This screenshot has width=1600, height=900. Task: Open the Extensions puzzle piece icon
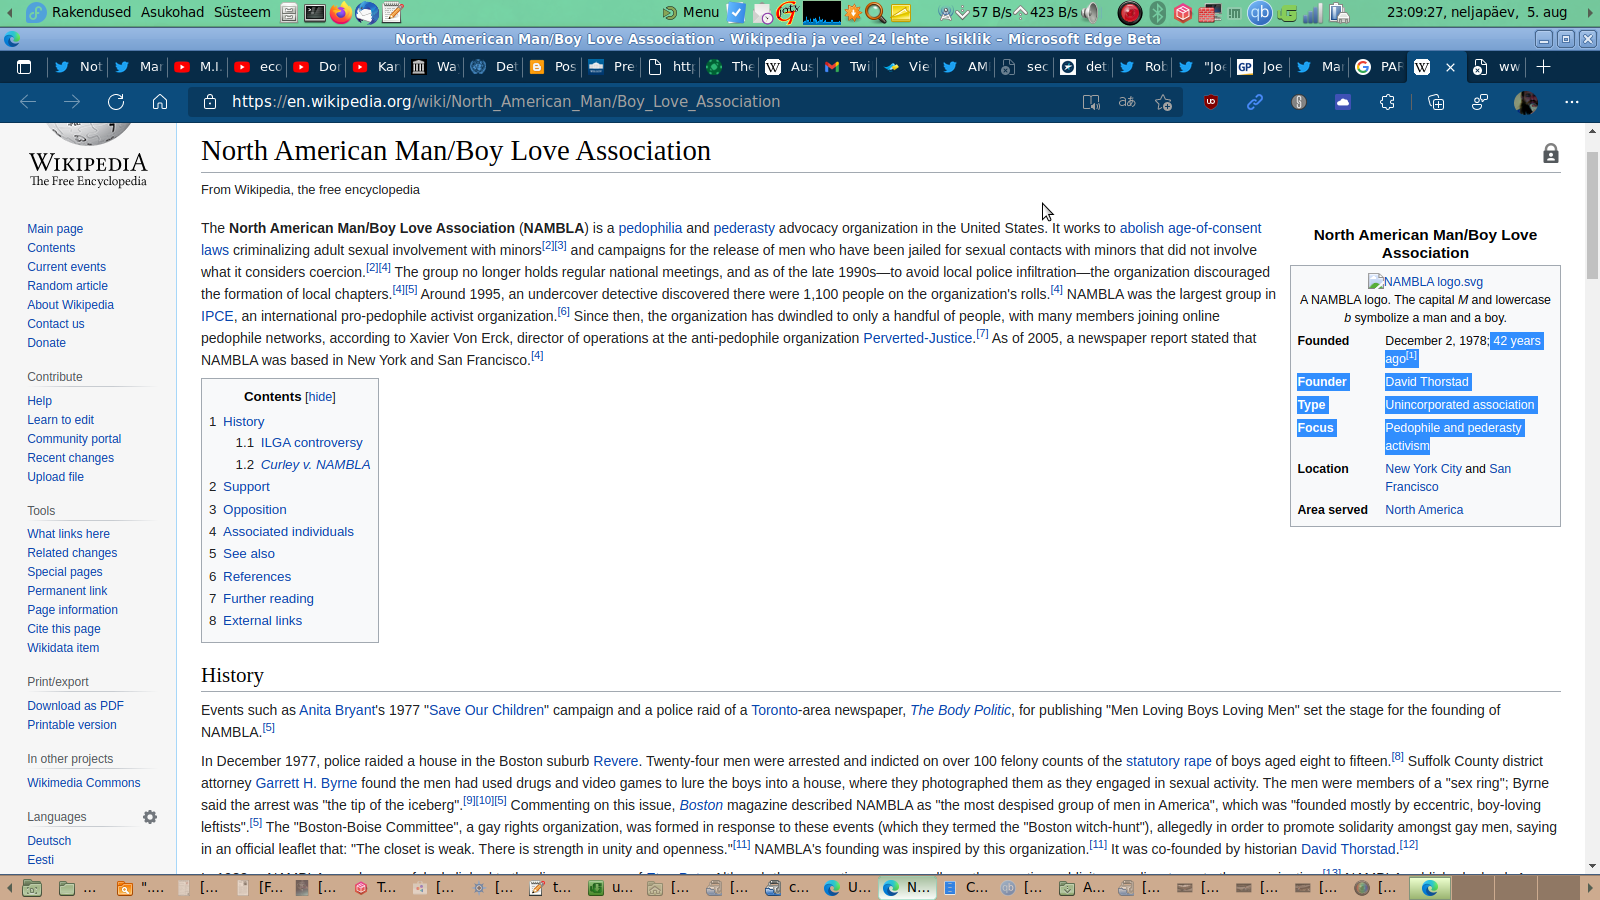click(x=1387, y=102)
